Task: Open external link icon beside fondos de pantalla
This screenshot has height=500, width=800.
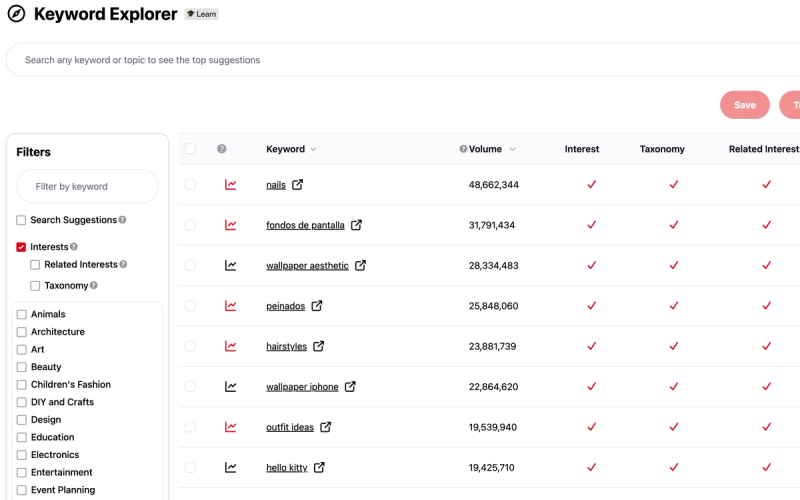Action: point(356,225)
